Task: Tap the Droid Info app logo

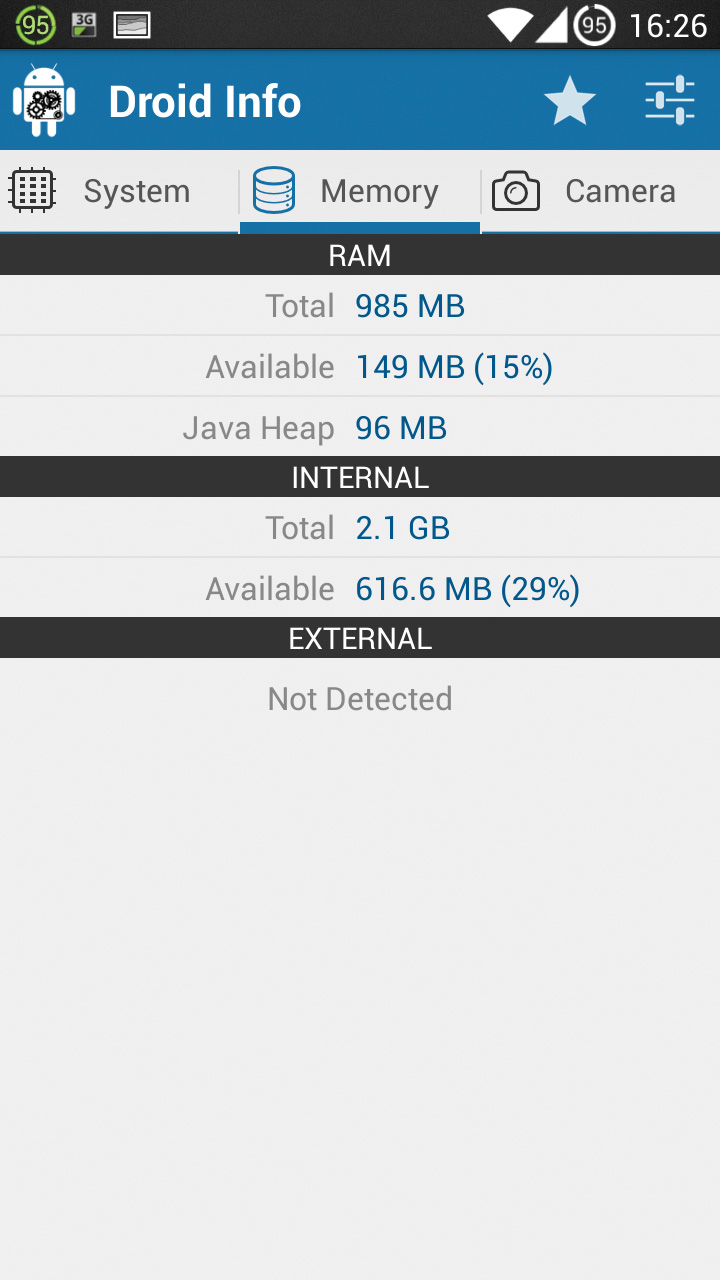Action: tap(43, 100)
